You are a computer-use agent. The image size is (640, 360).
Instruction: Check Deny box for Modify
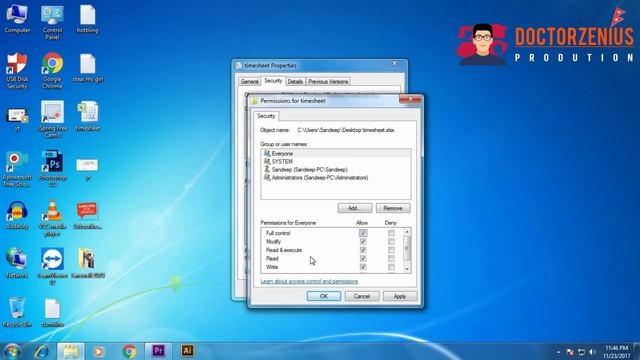[391, 242]
